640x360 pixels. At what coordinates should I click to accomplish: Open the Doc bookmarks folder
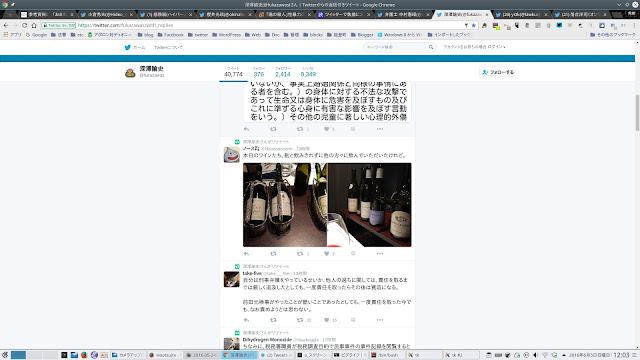coord(272,35)
